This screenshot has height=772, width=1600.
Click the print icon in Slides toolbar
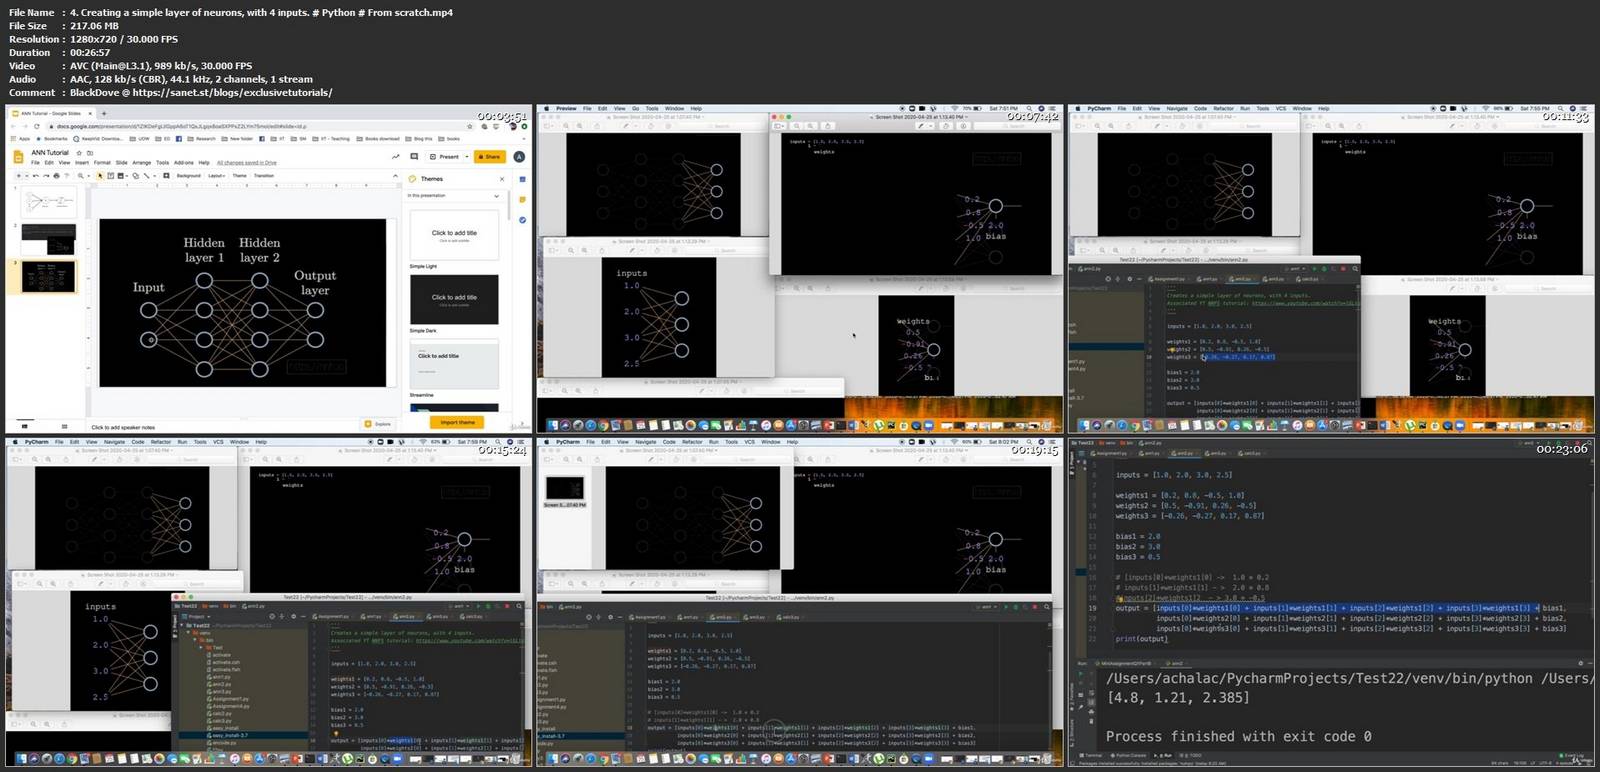56,175
